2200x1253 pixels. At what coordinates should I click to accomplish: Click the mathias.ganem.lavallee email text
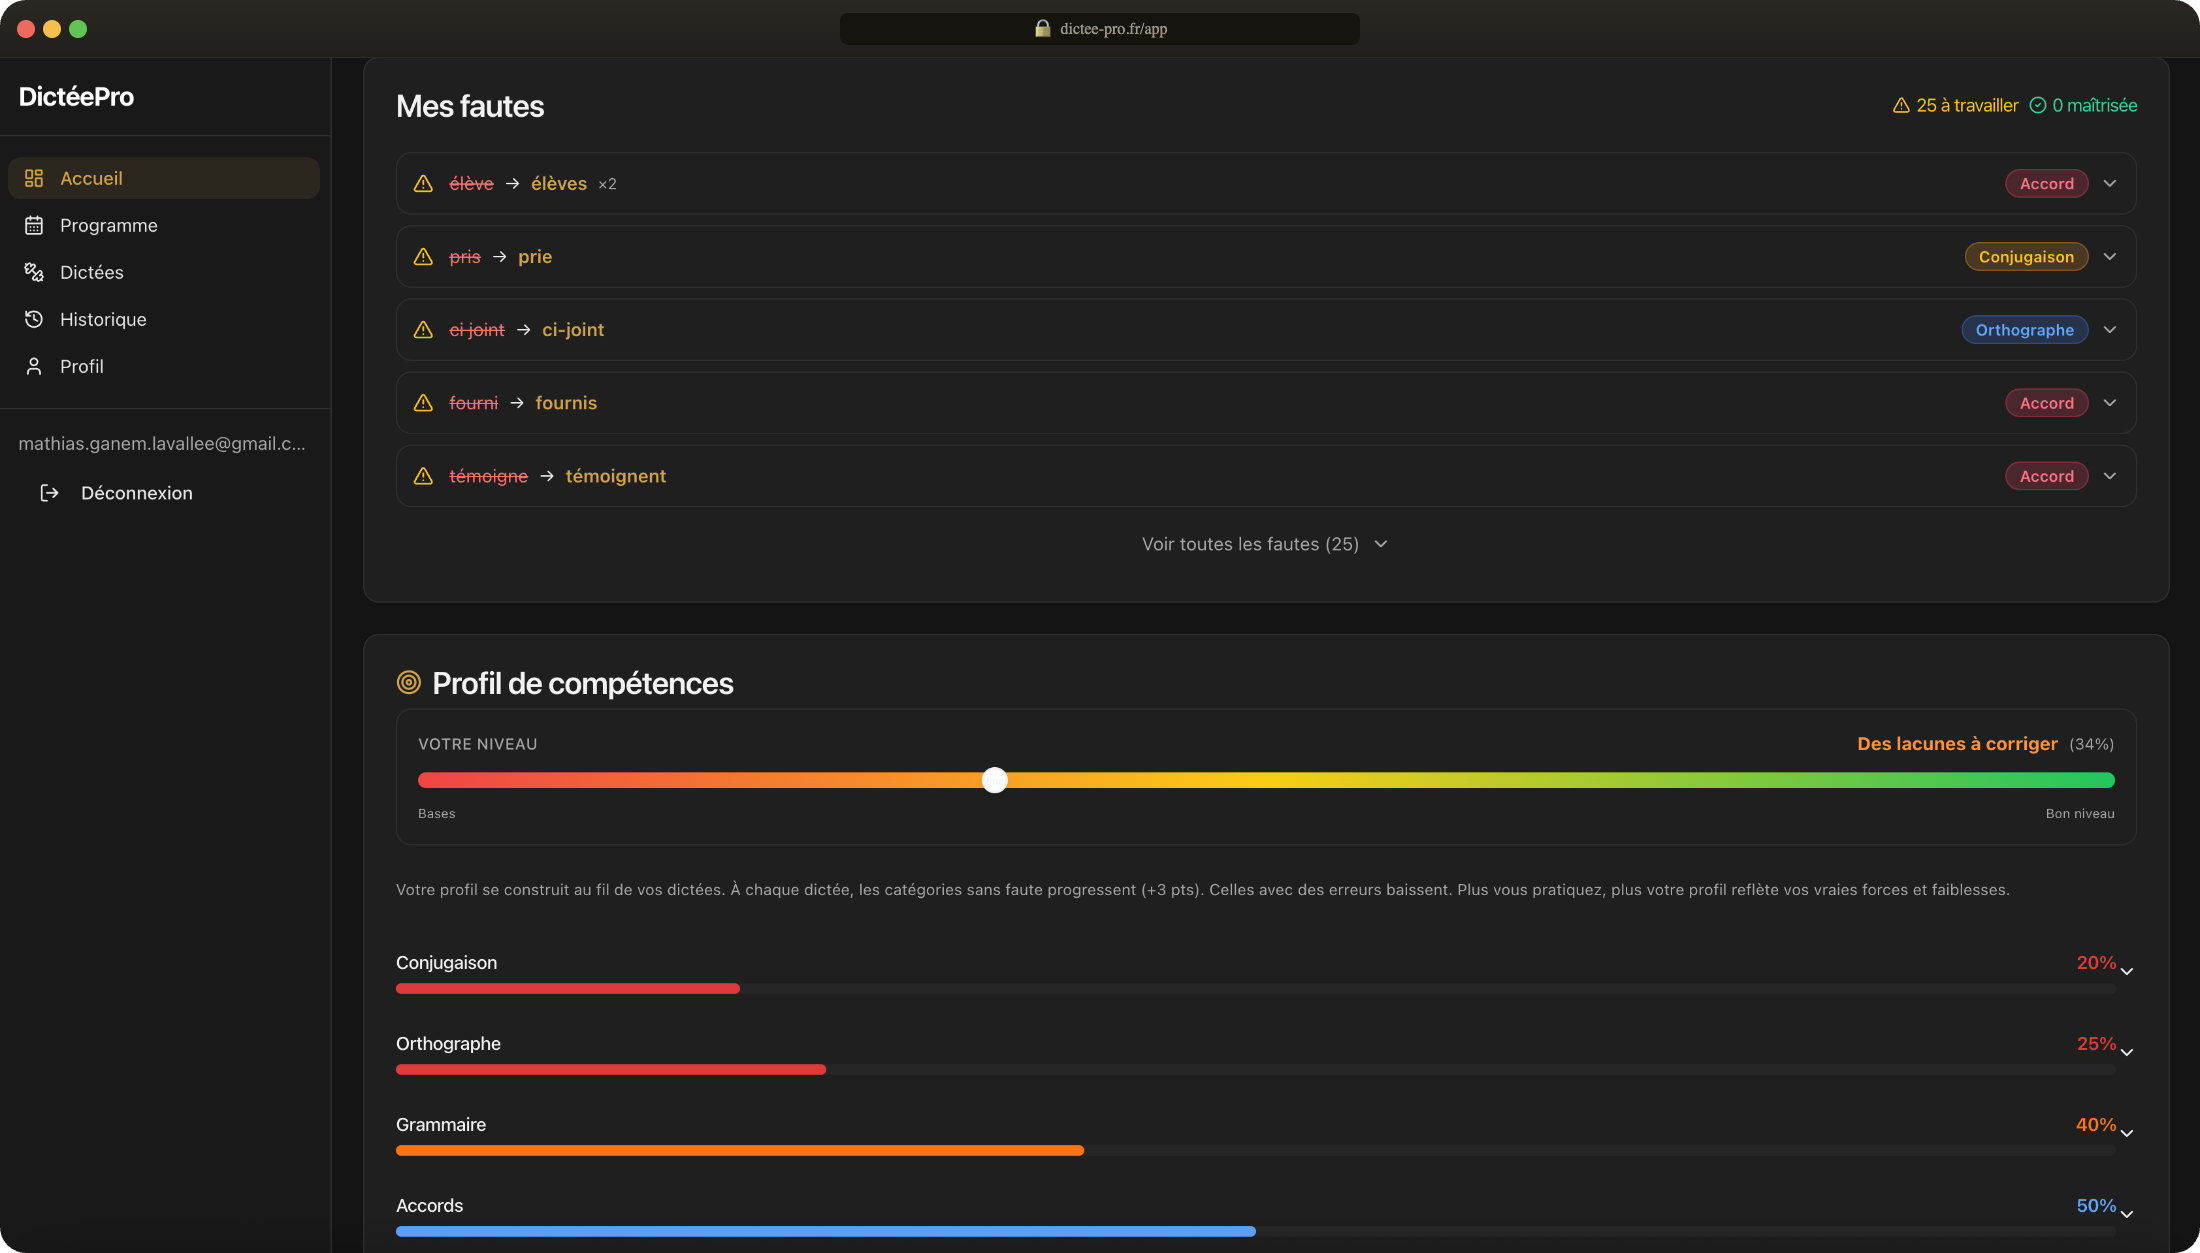(x=162, y=443)
